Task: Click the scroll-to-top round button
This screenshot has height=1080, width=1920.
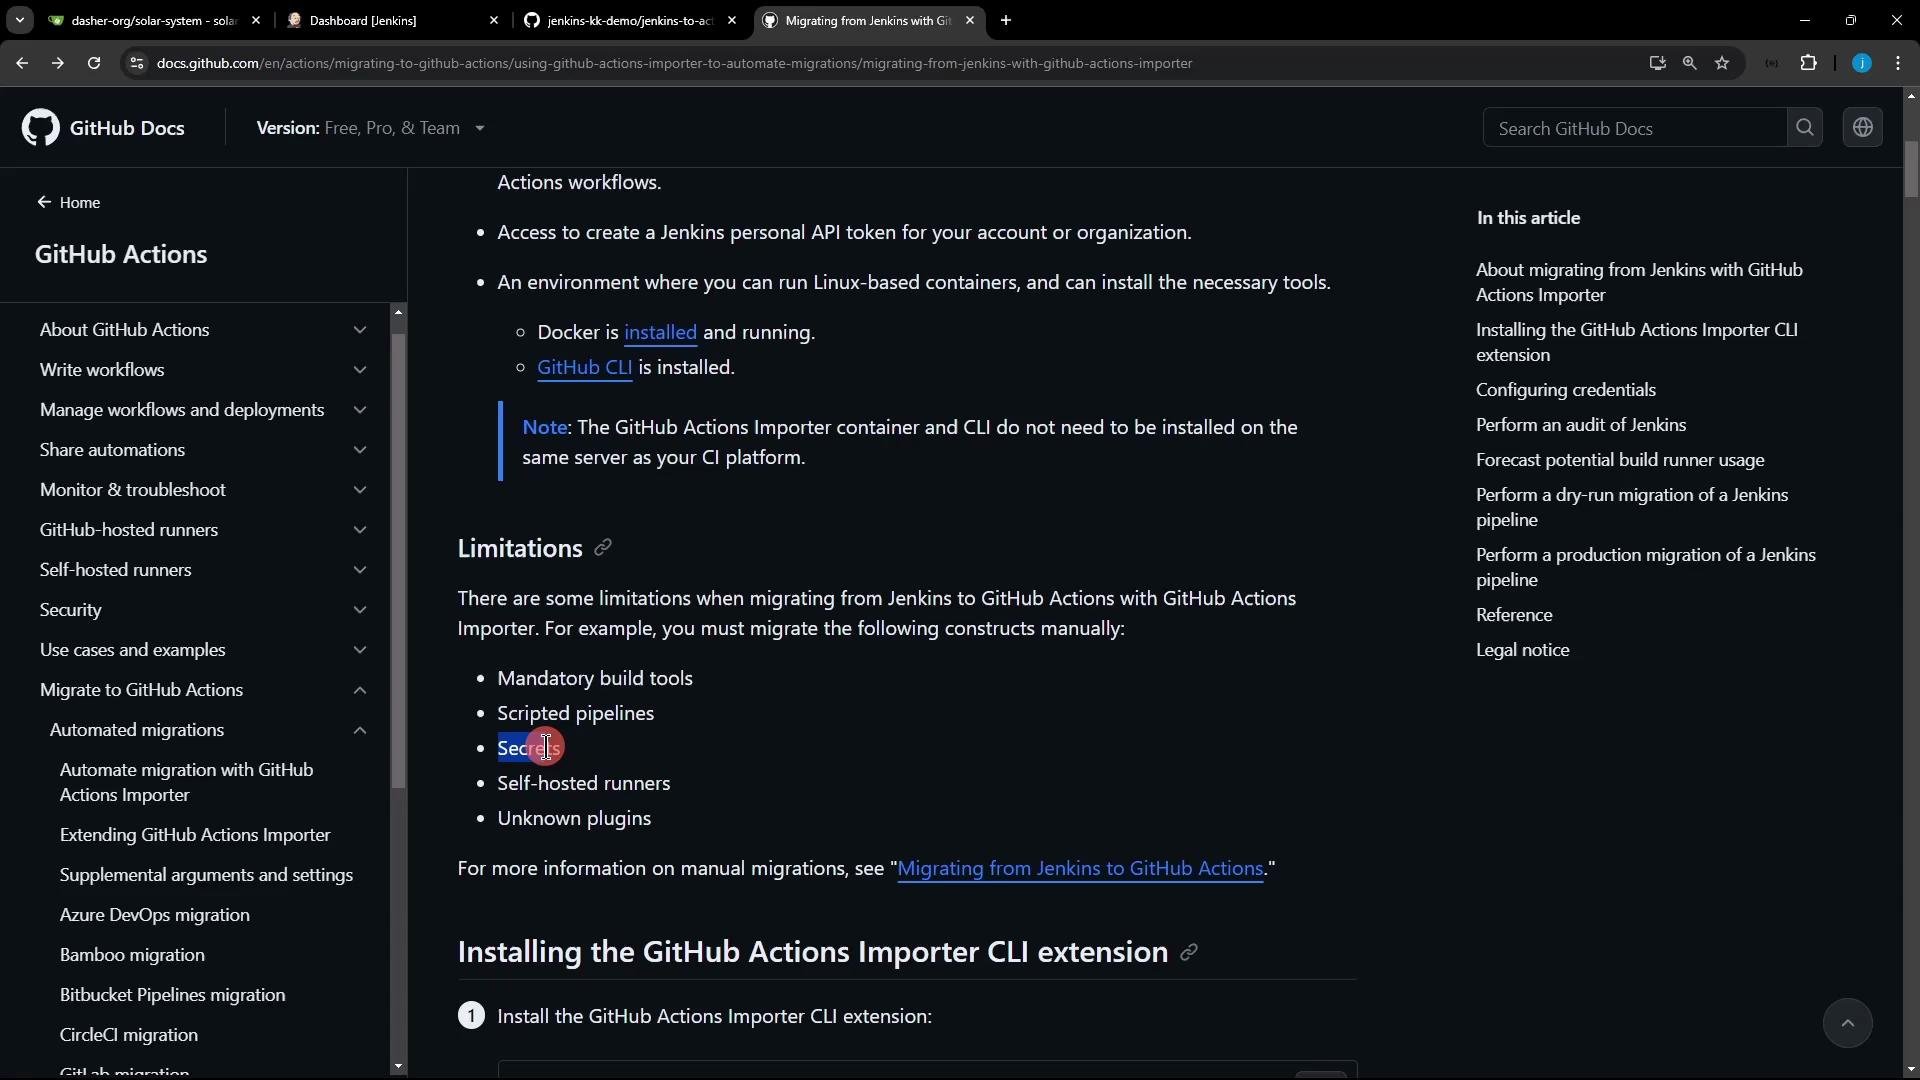Action: [1847, 1023]
